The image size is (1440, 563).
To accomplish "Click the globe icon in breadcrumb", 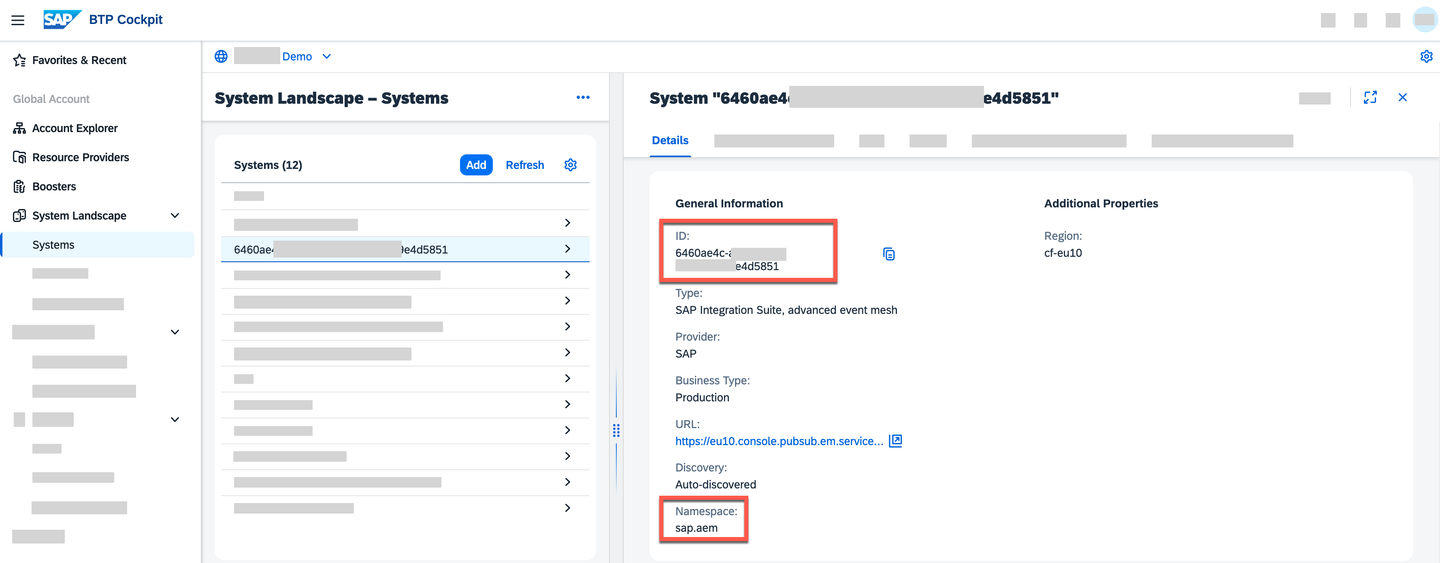I will (x=221, y=57).
